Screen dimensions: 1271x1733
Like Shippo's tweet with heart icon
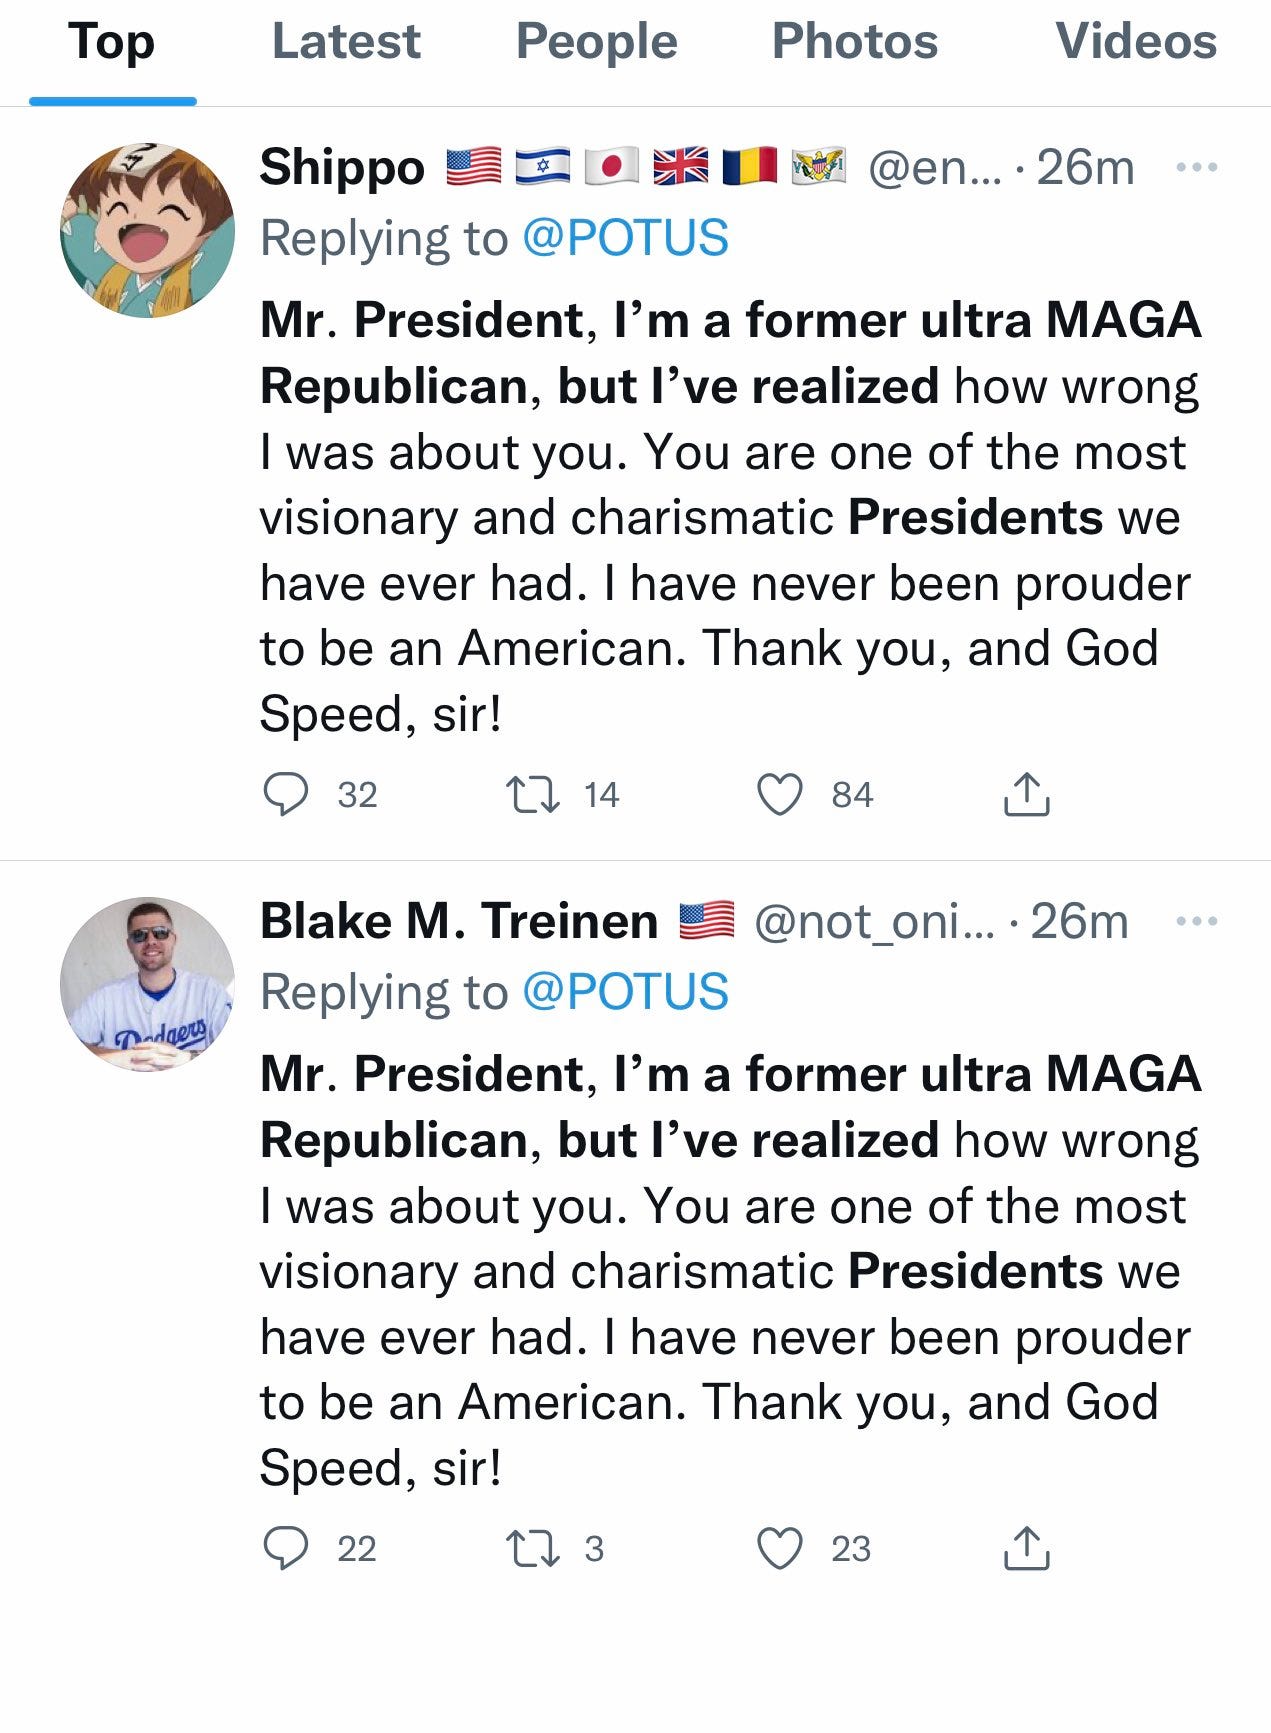point(779,795)
